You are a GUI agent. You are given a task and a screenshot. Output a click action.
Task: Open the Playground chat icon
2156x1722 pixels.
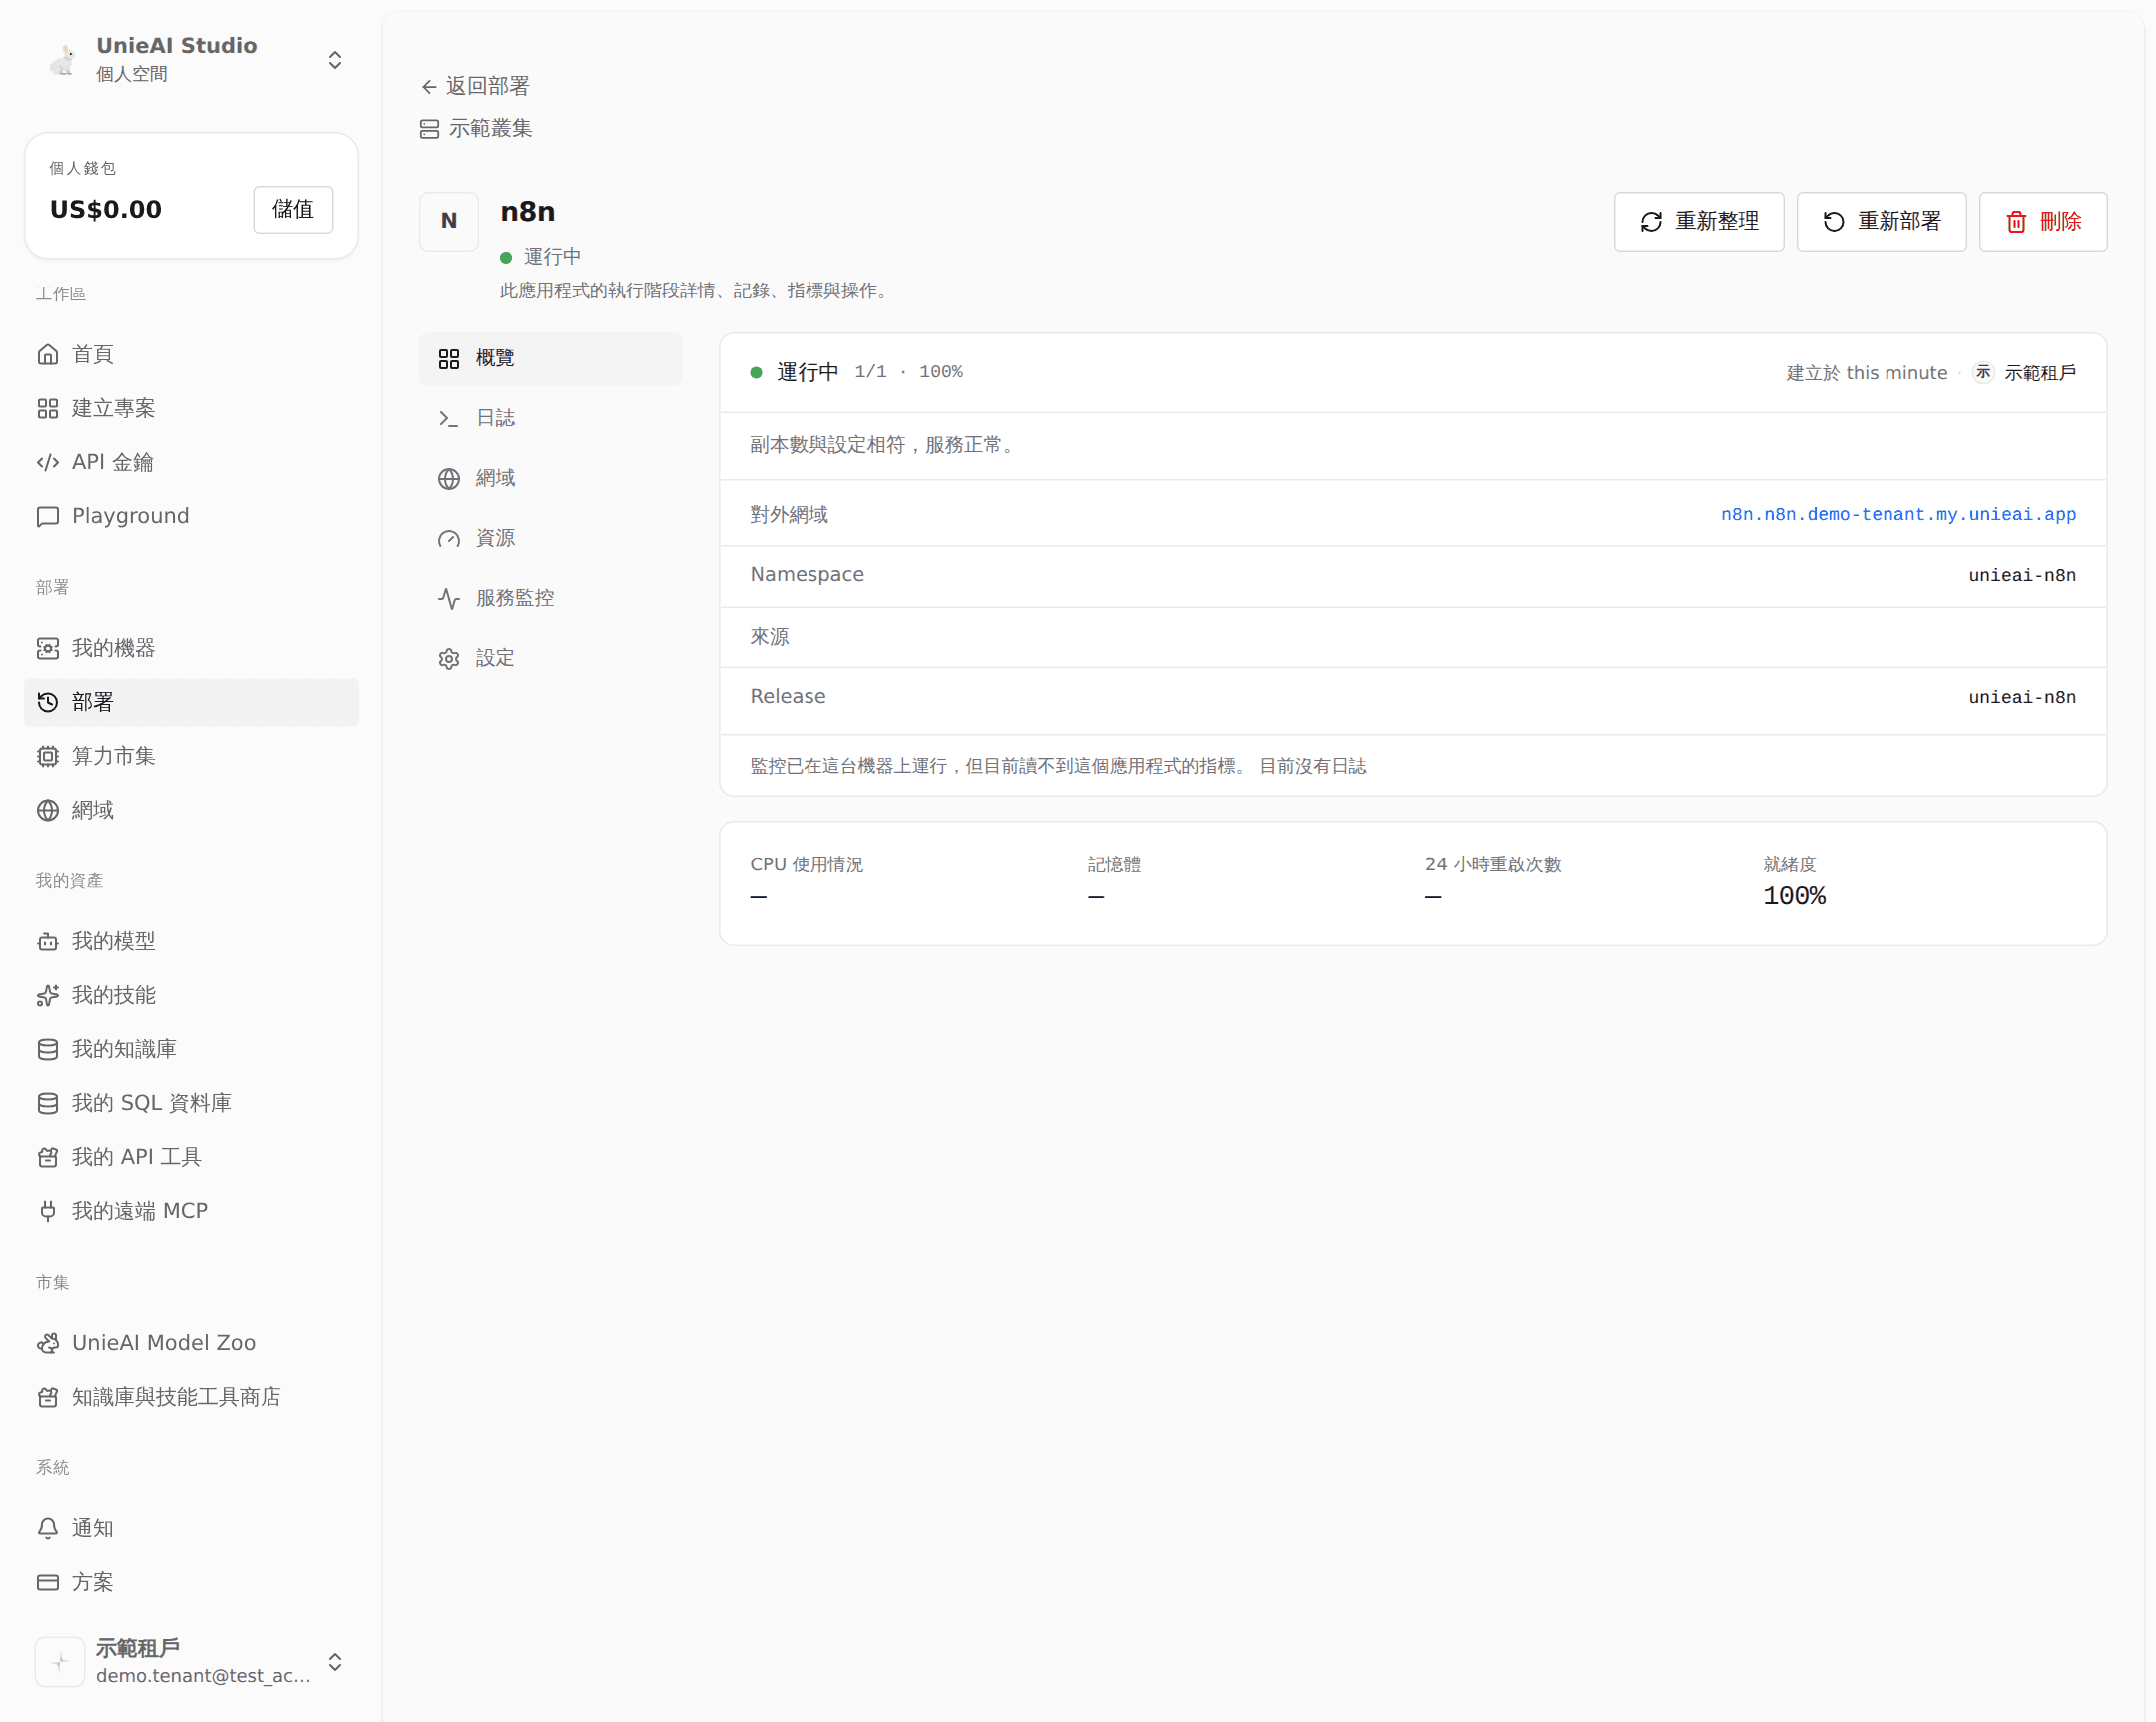click(x=48, y=517)
